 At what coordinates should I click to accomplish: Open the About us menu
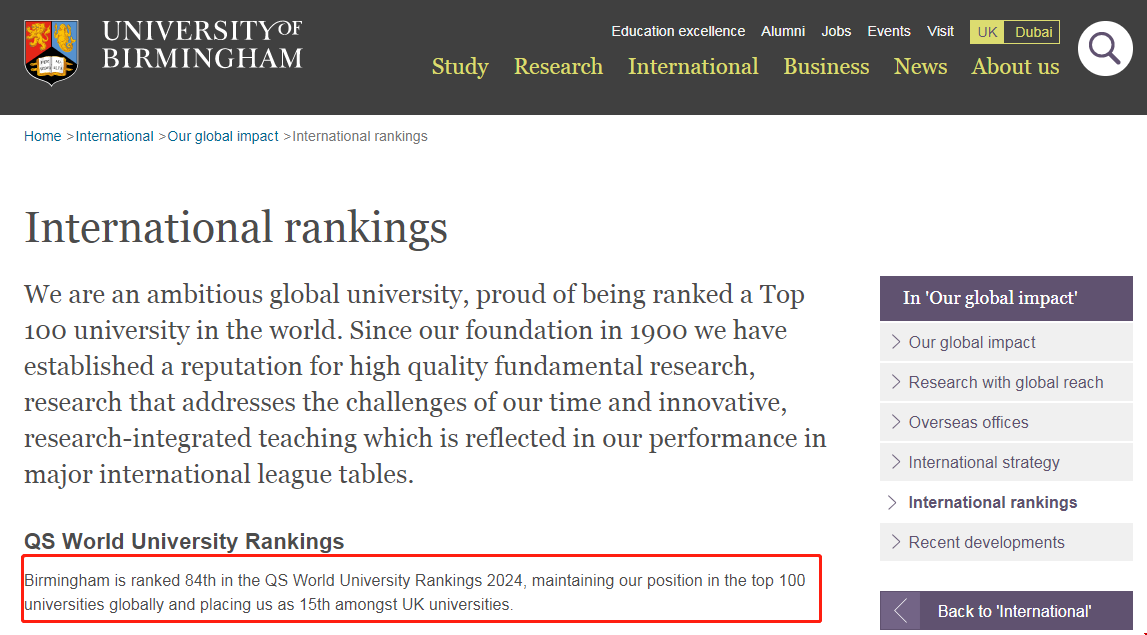1015,67
